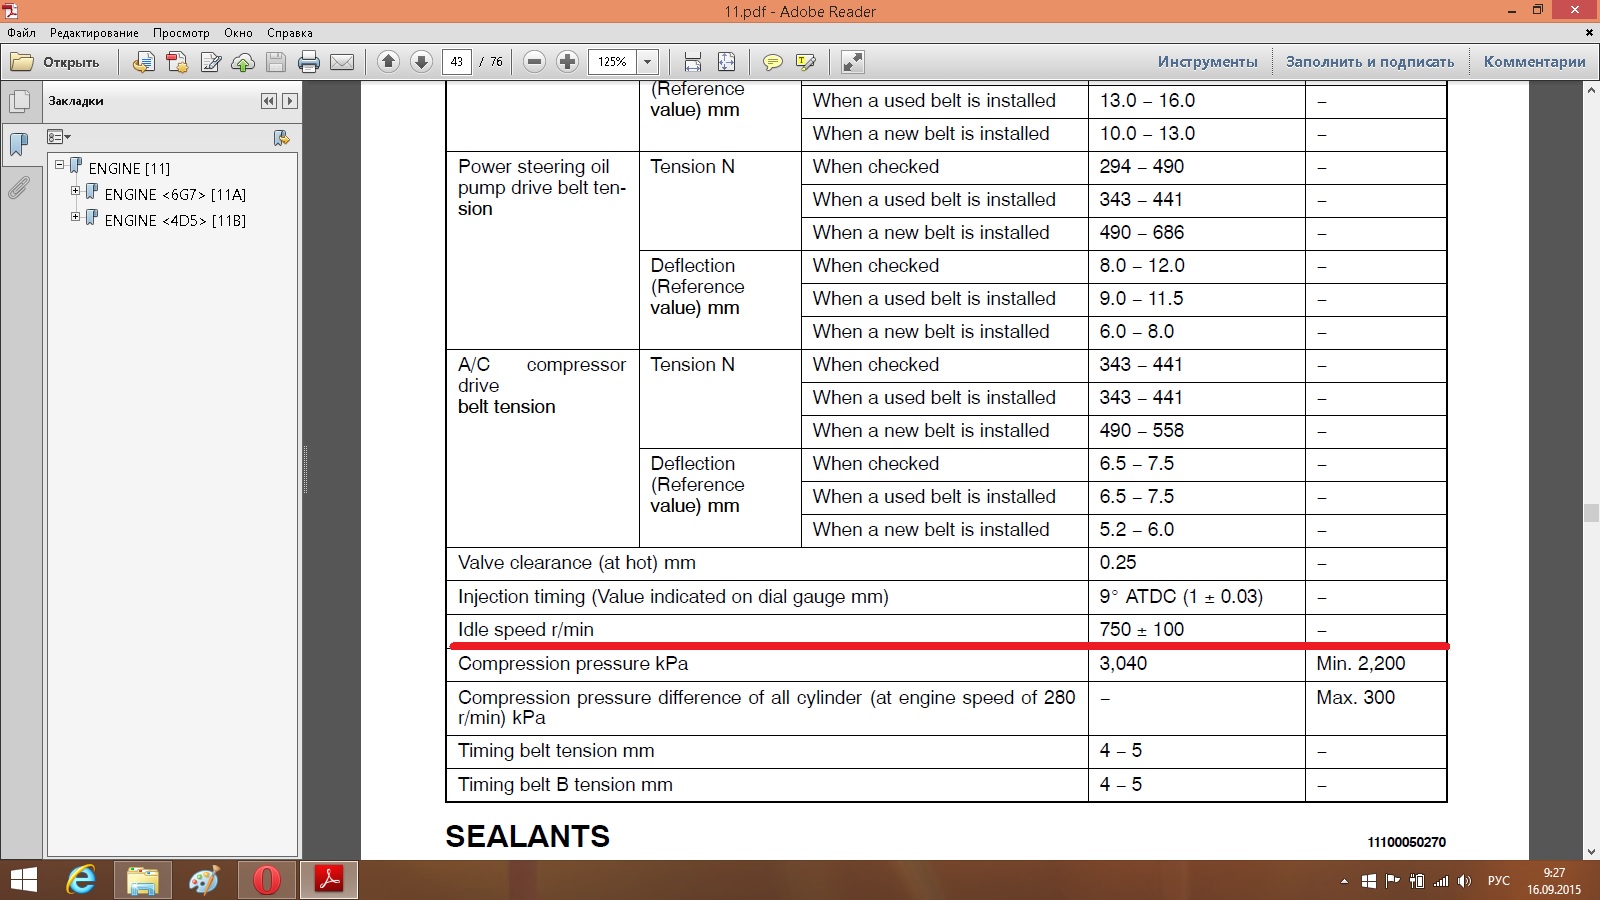Image resolution: width=1600 pixels, height=900 pixels.
Task: Toggle the Page Thumbnails panel
Action: point(19,101)
